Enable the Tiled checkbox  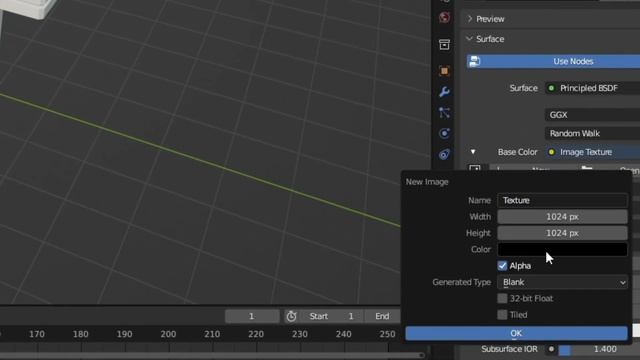(x=502, y=315)
